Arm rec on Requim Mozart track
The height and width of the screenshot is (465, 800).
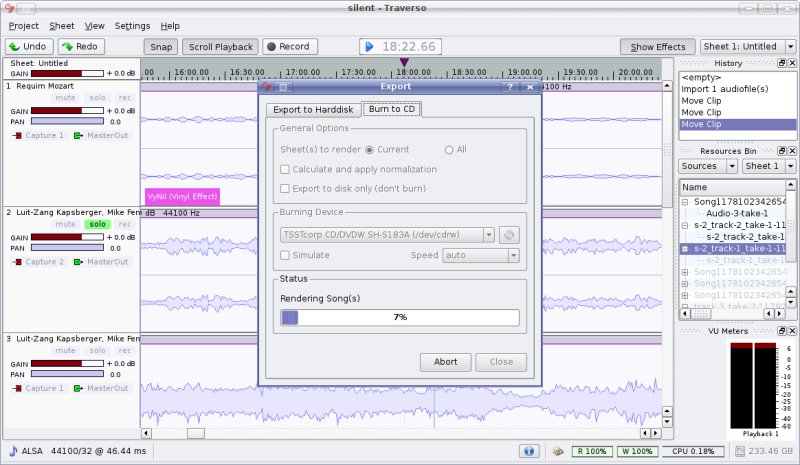(124, 97)
